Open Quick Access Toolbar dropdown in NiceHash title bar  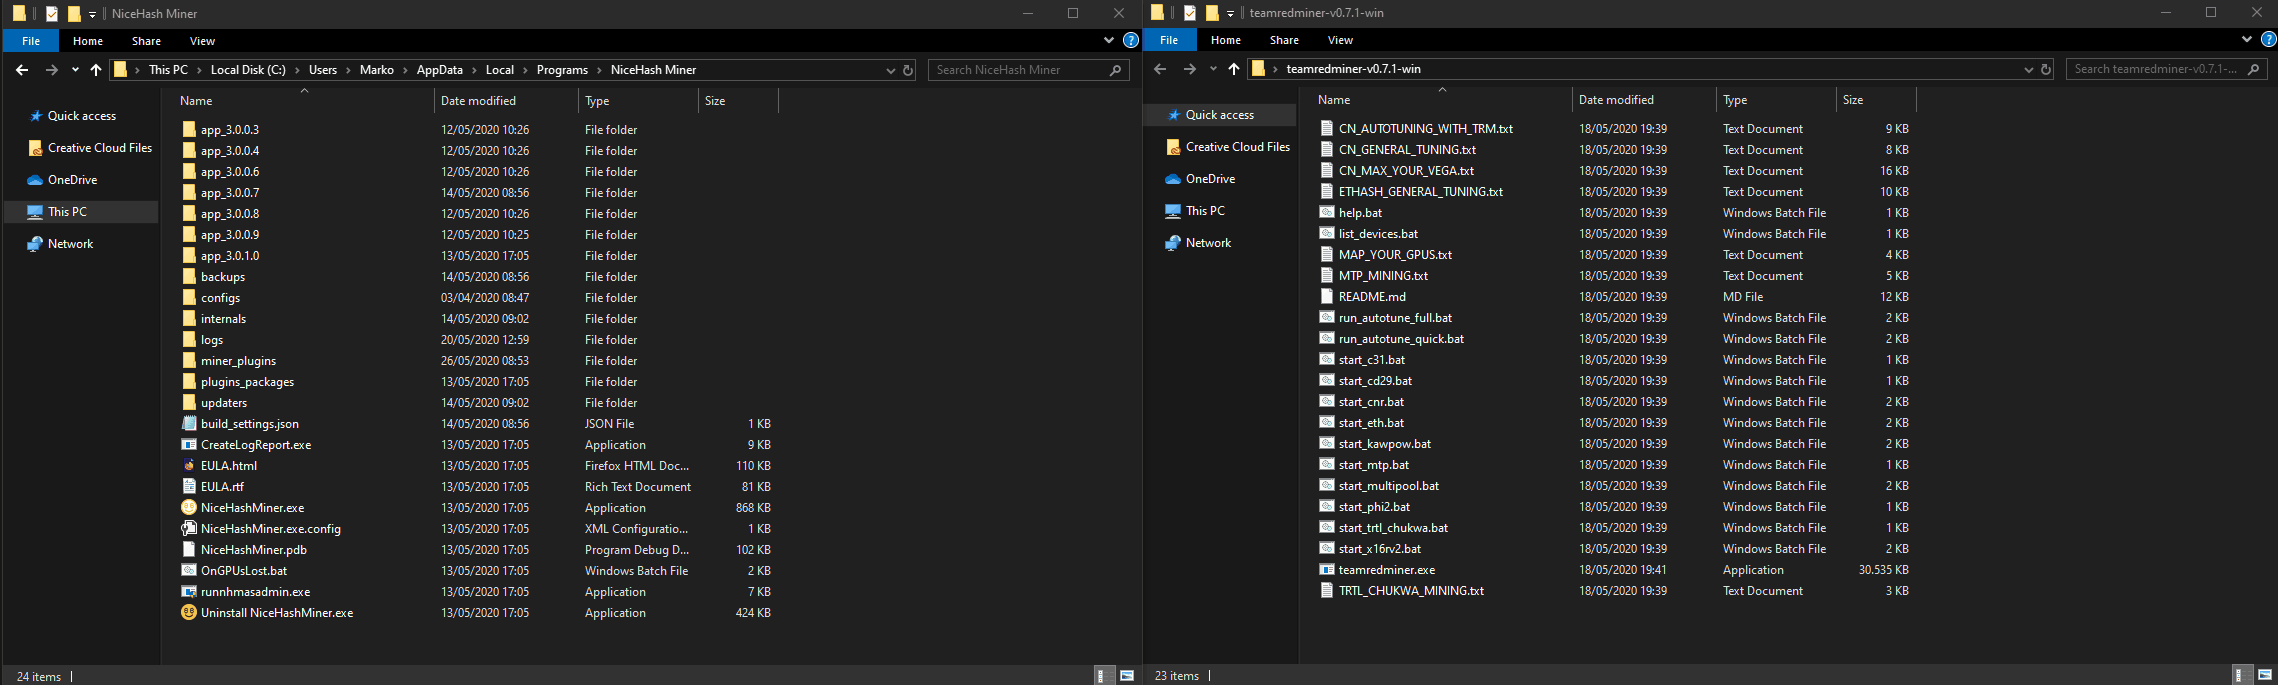[92, 14]
